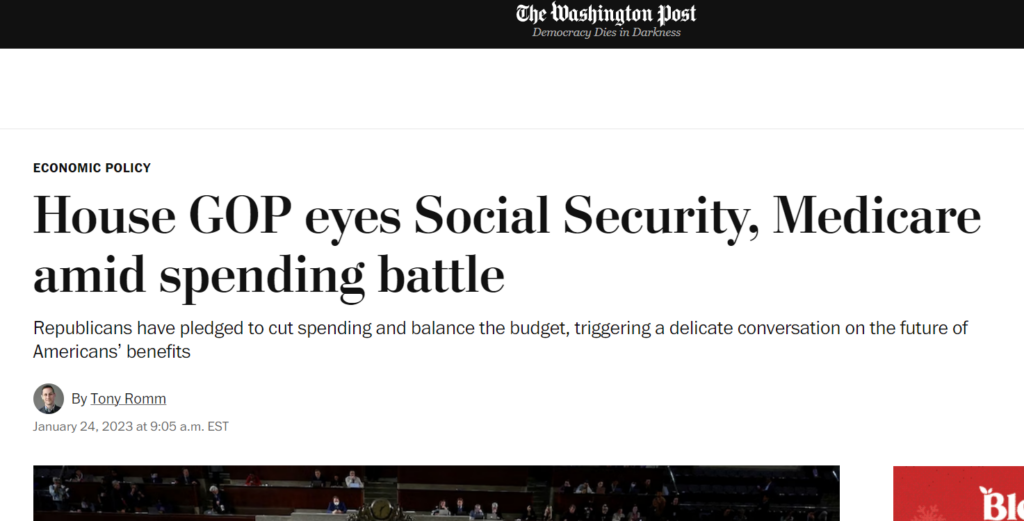The image size is (1024, 521).
Task: Click the black header bar left of the logo
Action: click(255, 24)
